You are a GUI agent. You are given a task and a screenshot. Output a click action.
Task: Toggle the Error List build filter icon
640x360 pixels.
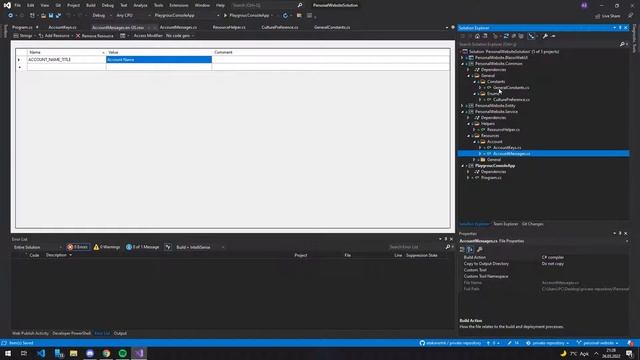tap(168, 247)
